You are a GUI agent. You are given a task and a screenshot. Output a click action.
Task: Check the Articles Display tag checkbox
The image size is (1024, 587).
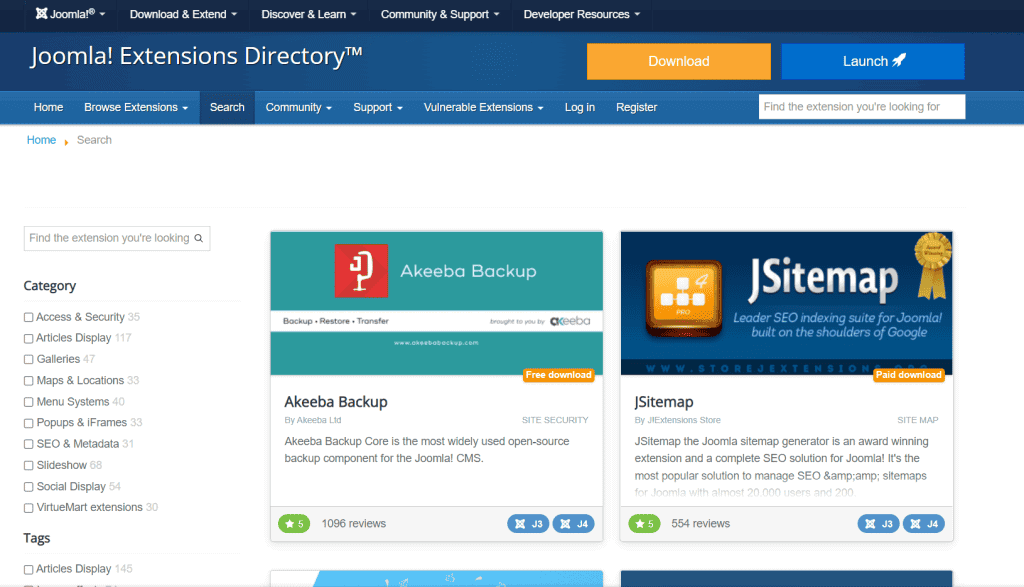coord(28,569)
